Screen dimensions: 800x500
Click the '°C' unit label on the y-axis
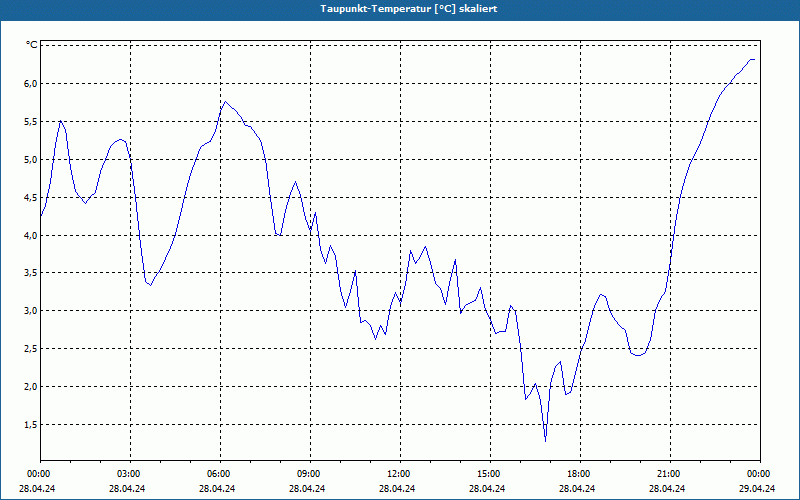click(32, 45)
